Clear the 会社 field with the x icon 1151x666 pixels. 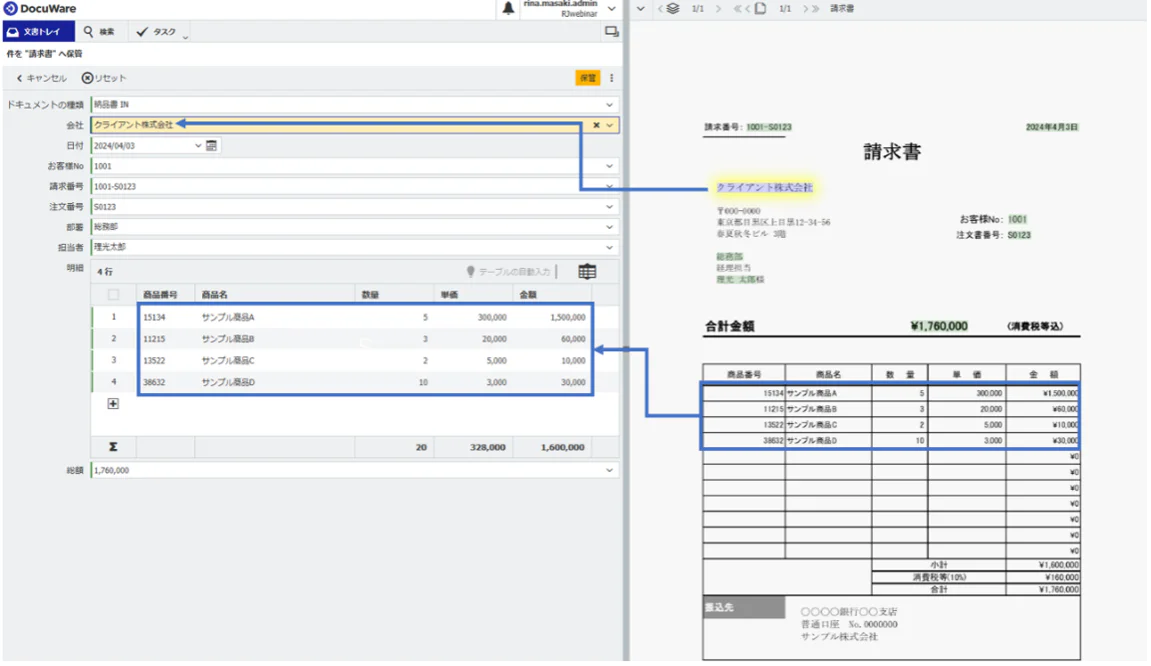pyautogui.click(x=596, y=125)
